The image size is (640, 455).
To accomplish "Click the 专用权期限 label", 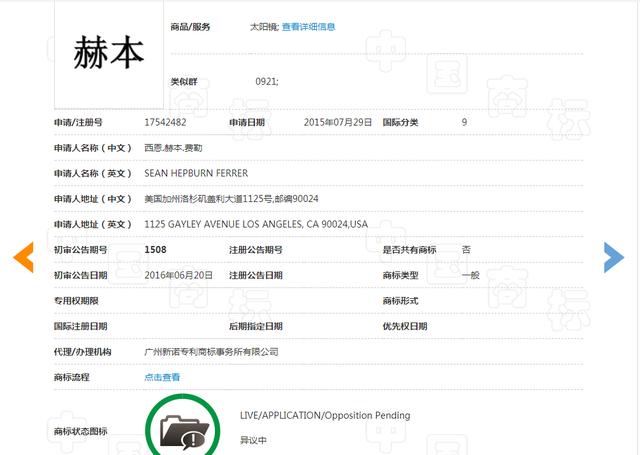I will (x=76, y=301).
